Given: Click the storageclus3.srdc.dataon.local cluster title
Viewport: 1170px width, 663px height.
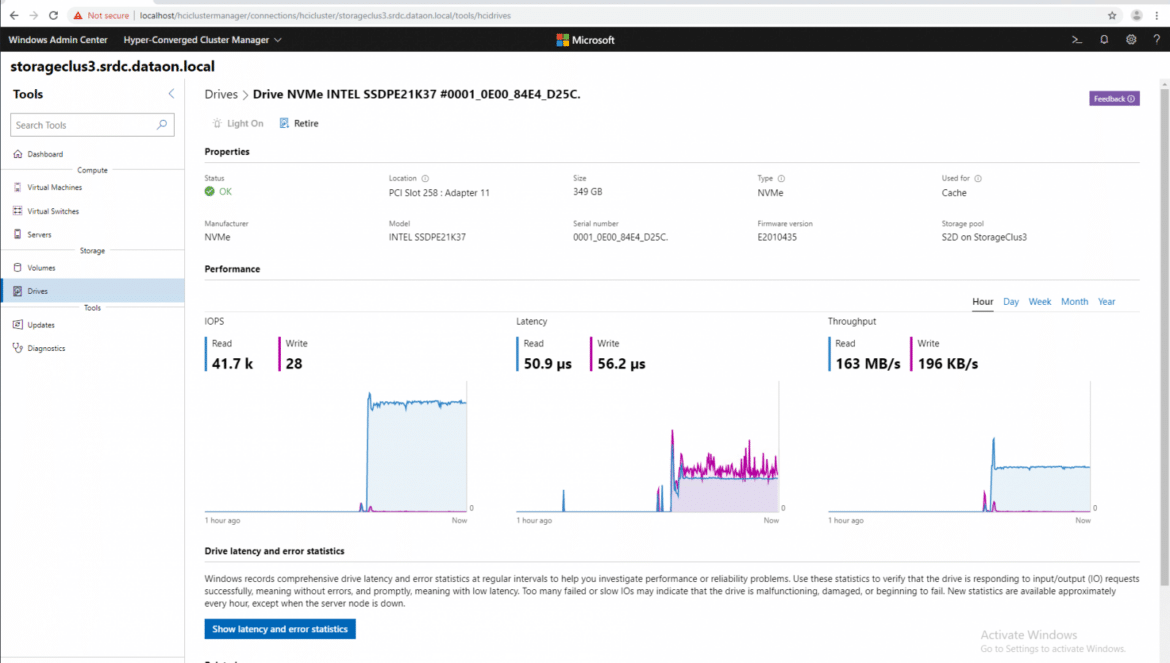Looking at the screenshot, I should (113, 66).
